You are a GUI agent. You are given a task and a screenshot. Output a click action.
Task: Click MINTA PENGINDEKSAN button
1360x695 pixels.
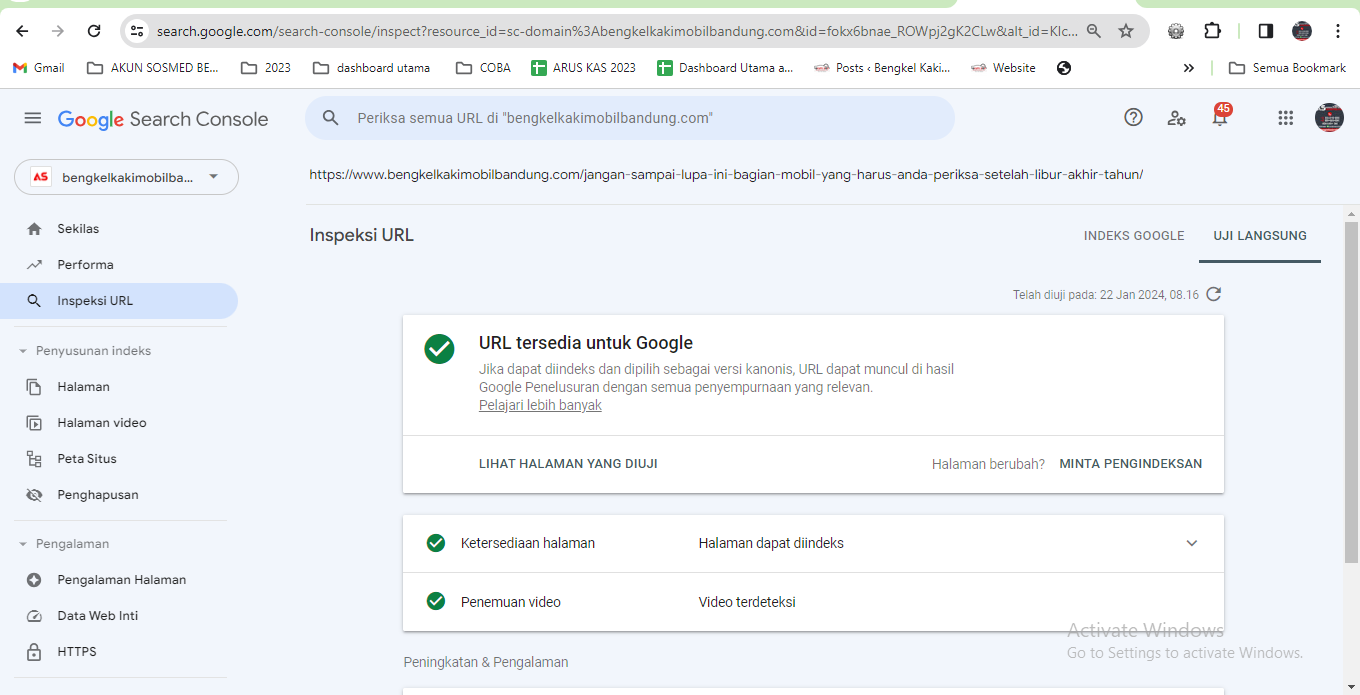point(1131,464)
